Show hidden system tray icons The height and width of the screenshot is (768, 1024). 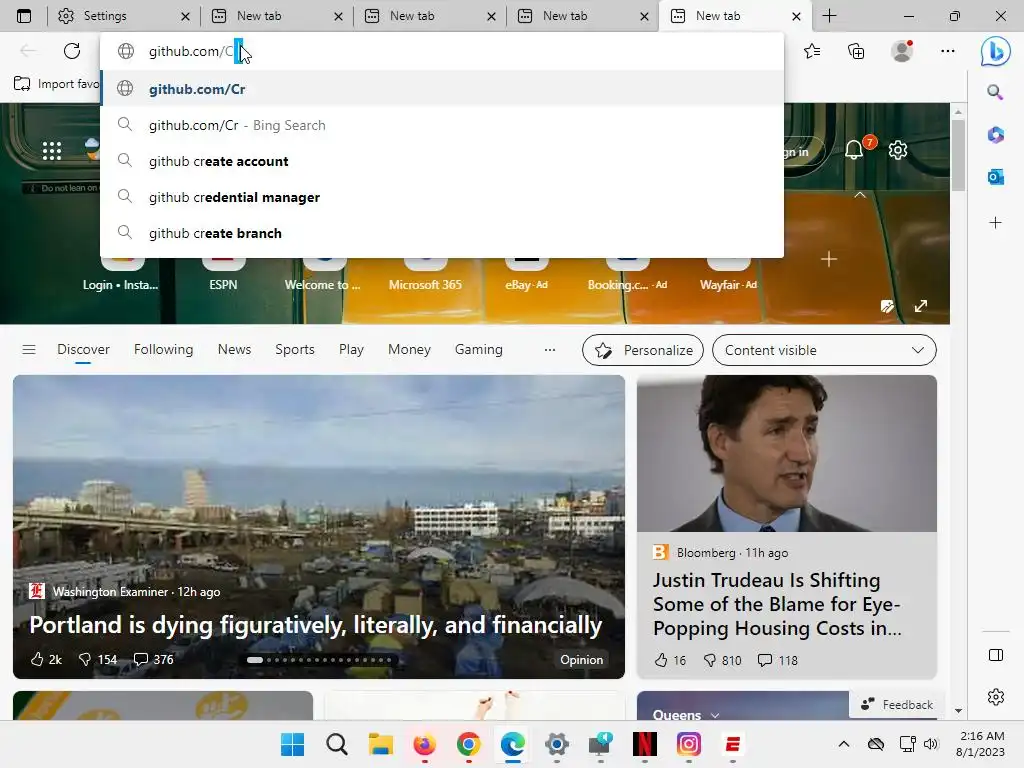tap(844, 744)
